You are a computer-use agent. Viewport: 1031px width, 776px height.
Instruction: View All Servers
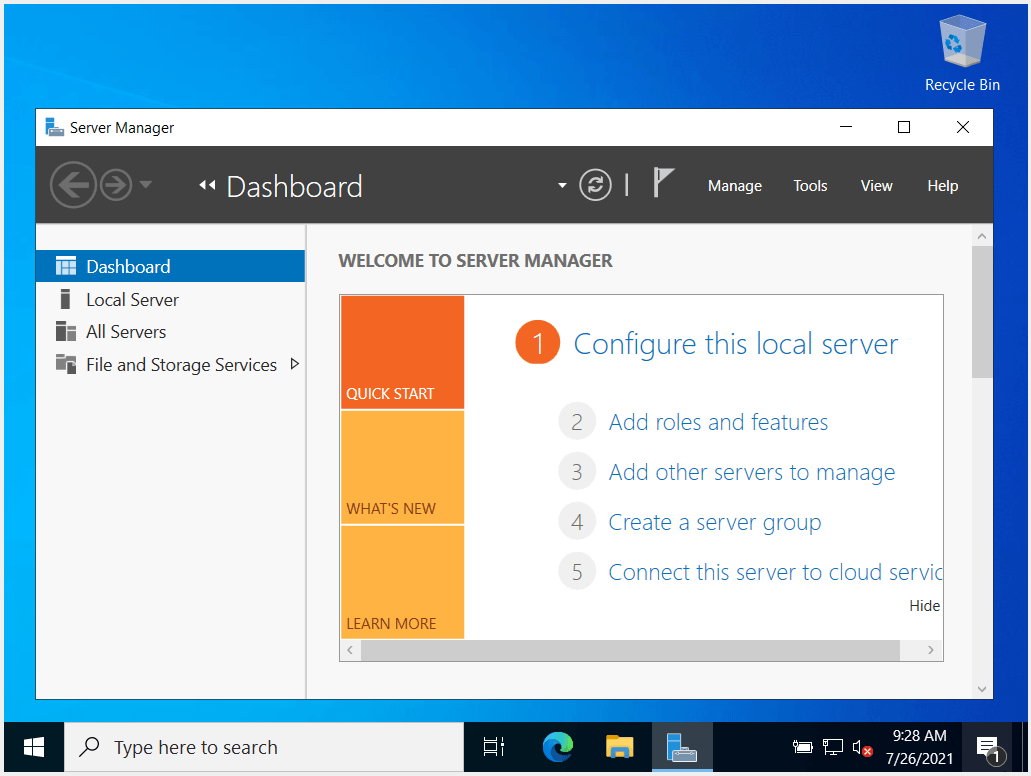tap(127, 331)
